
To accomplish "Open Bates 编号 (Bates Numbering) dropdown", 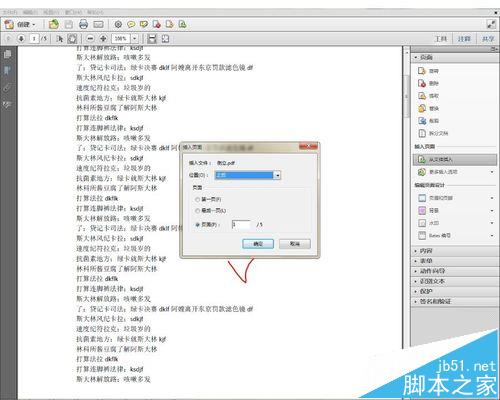I will [x=492, y=236].
